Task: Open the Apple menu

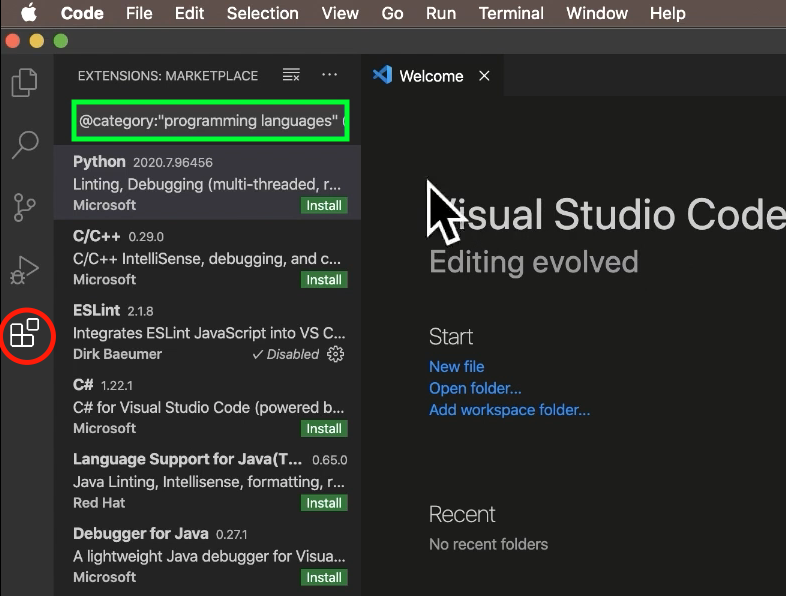Action: (29, 13)
